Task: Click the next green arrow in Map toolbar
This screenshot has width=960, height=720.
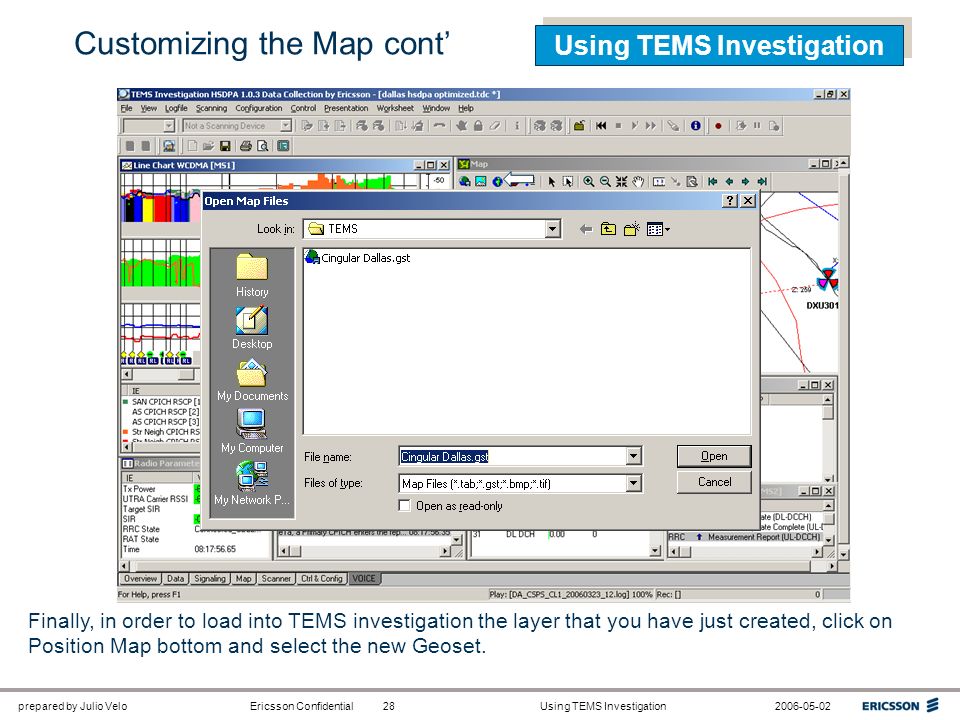Action: point(745,181)
